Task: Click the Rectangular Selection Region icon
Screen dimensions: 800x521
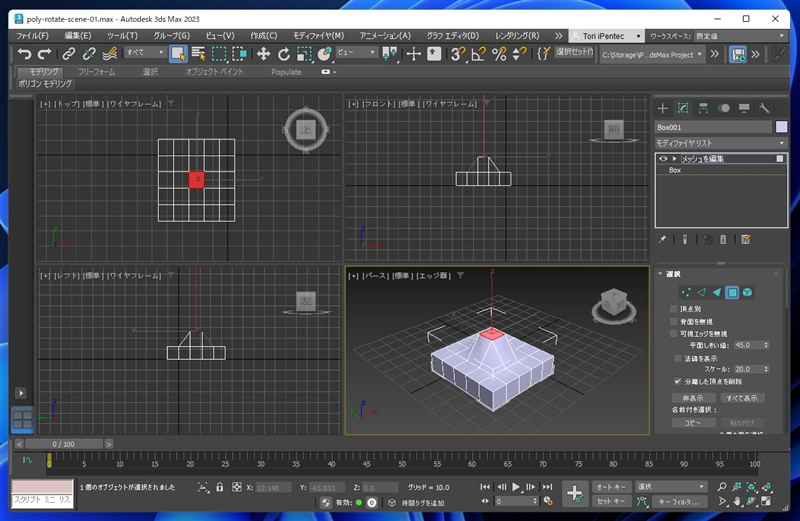Action: coord(219,54)
